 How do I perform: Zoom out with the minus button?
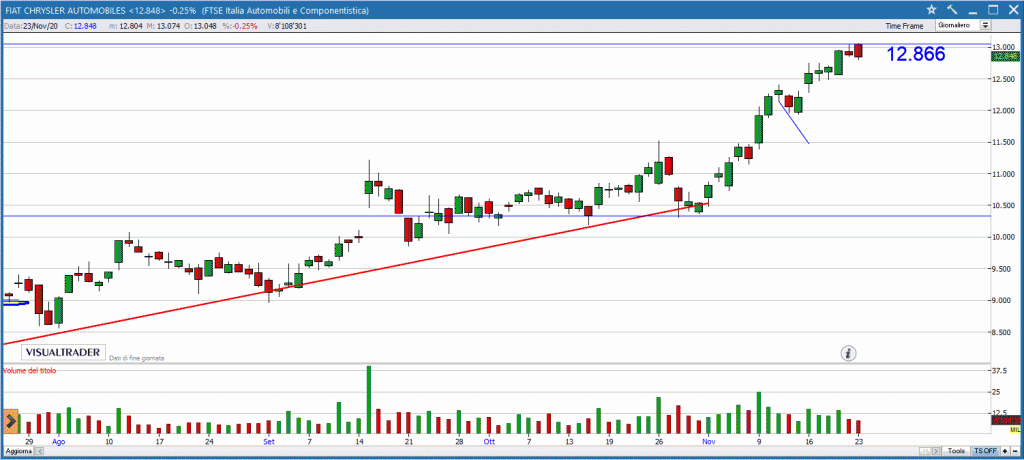(1015, 452)
